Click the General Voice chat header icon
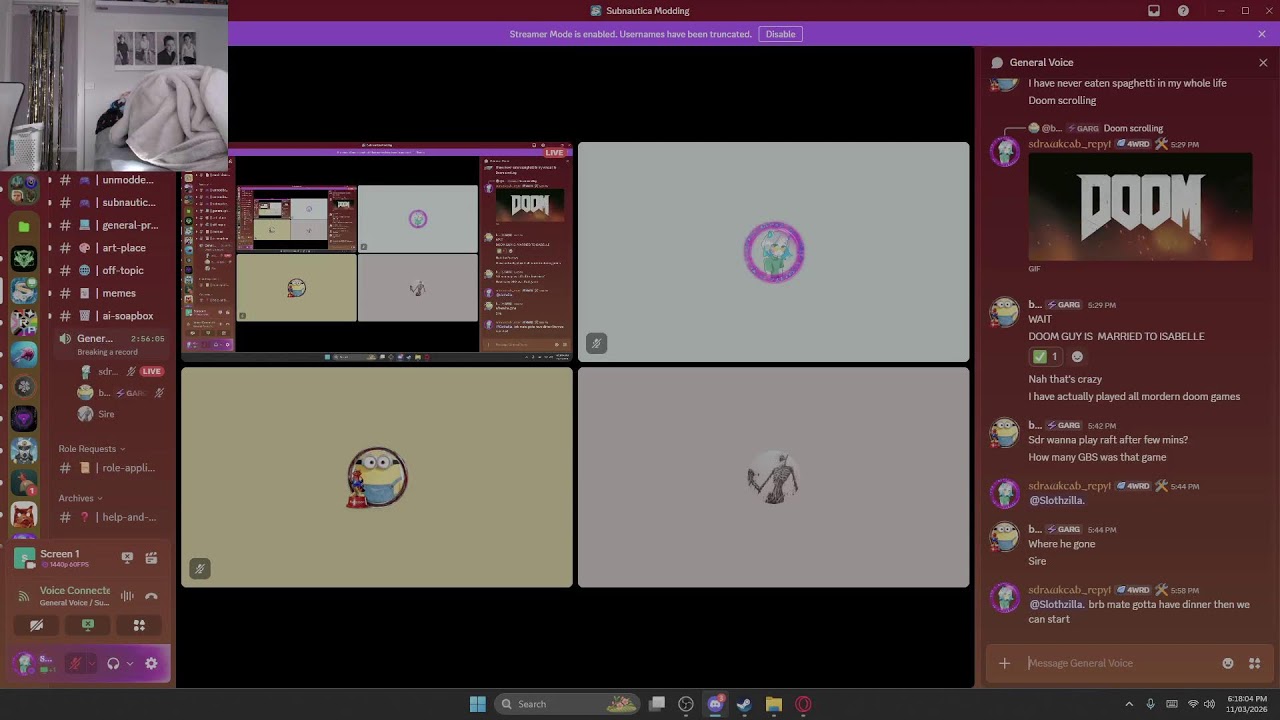The height and width of the screenshot is (720, 1280). click(x=997, y=62)
